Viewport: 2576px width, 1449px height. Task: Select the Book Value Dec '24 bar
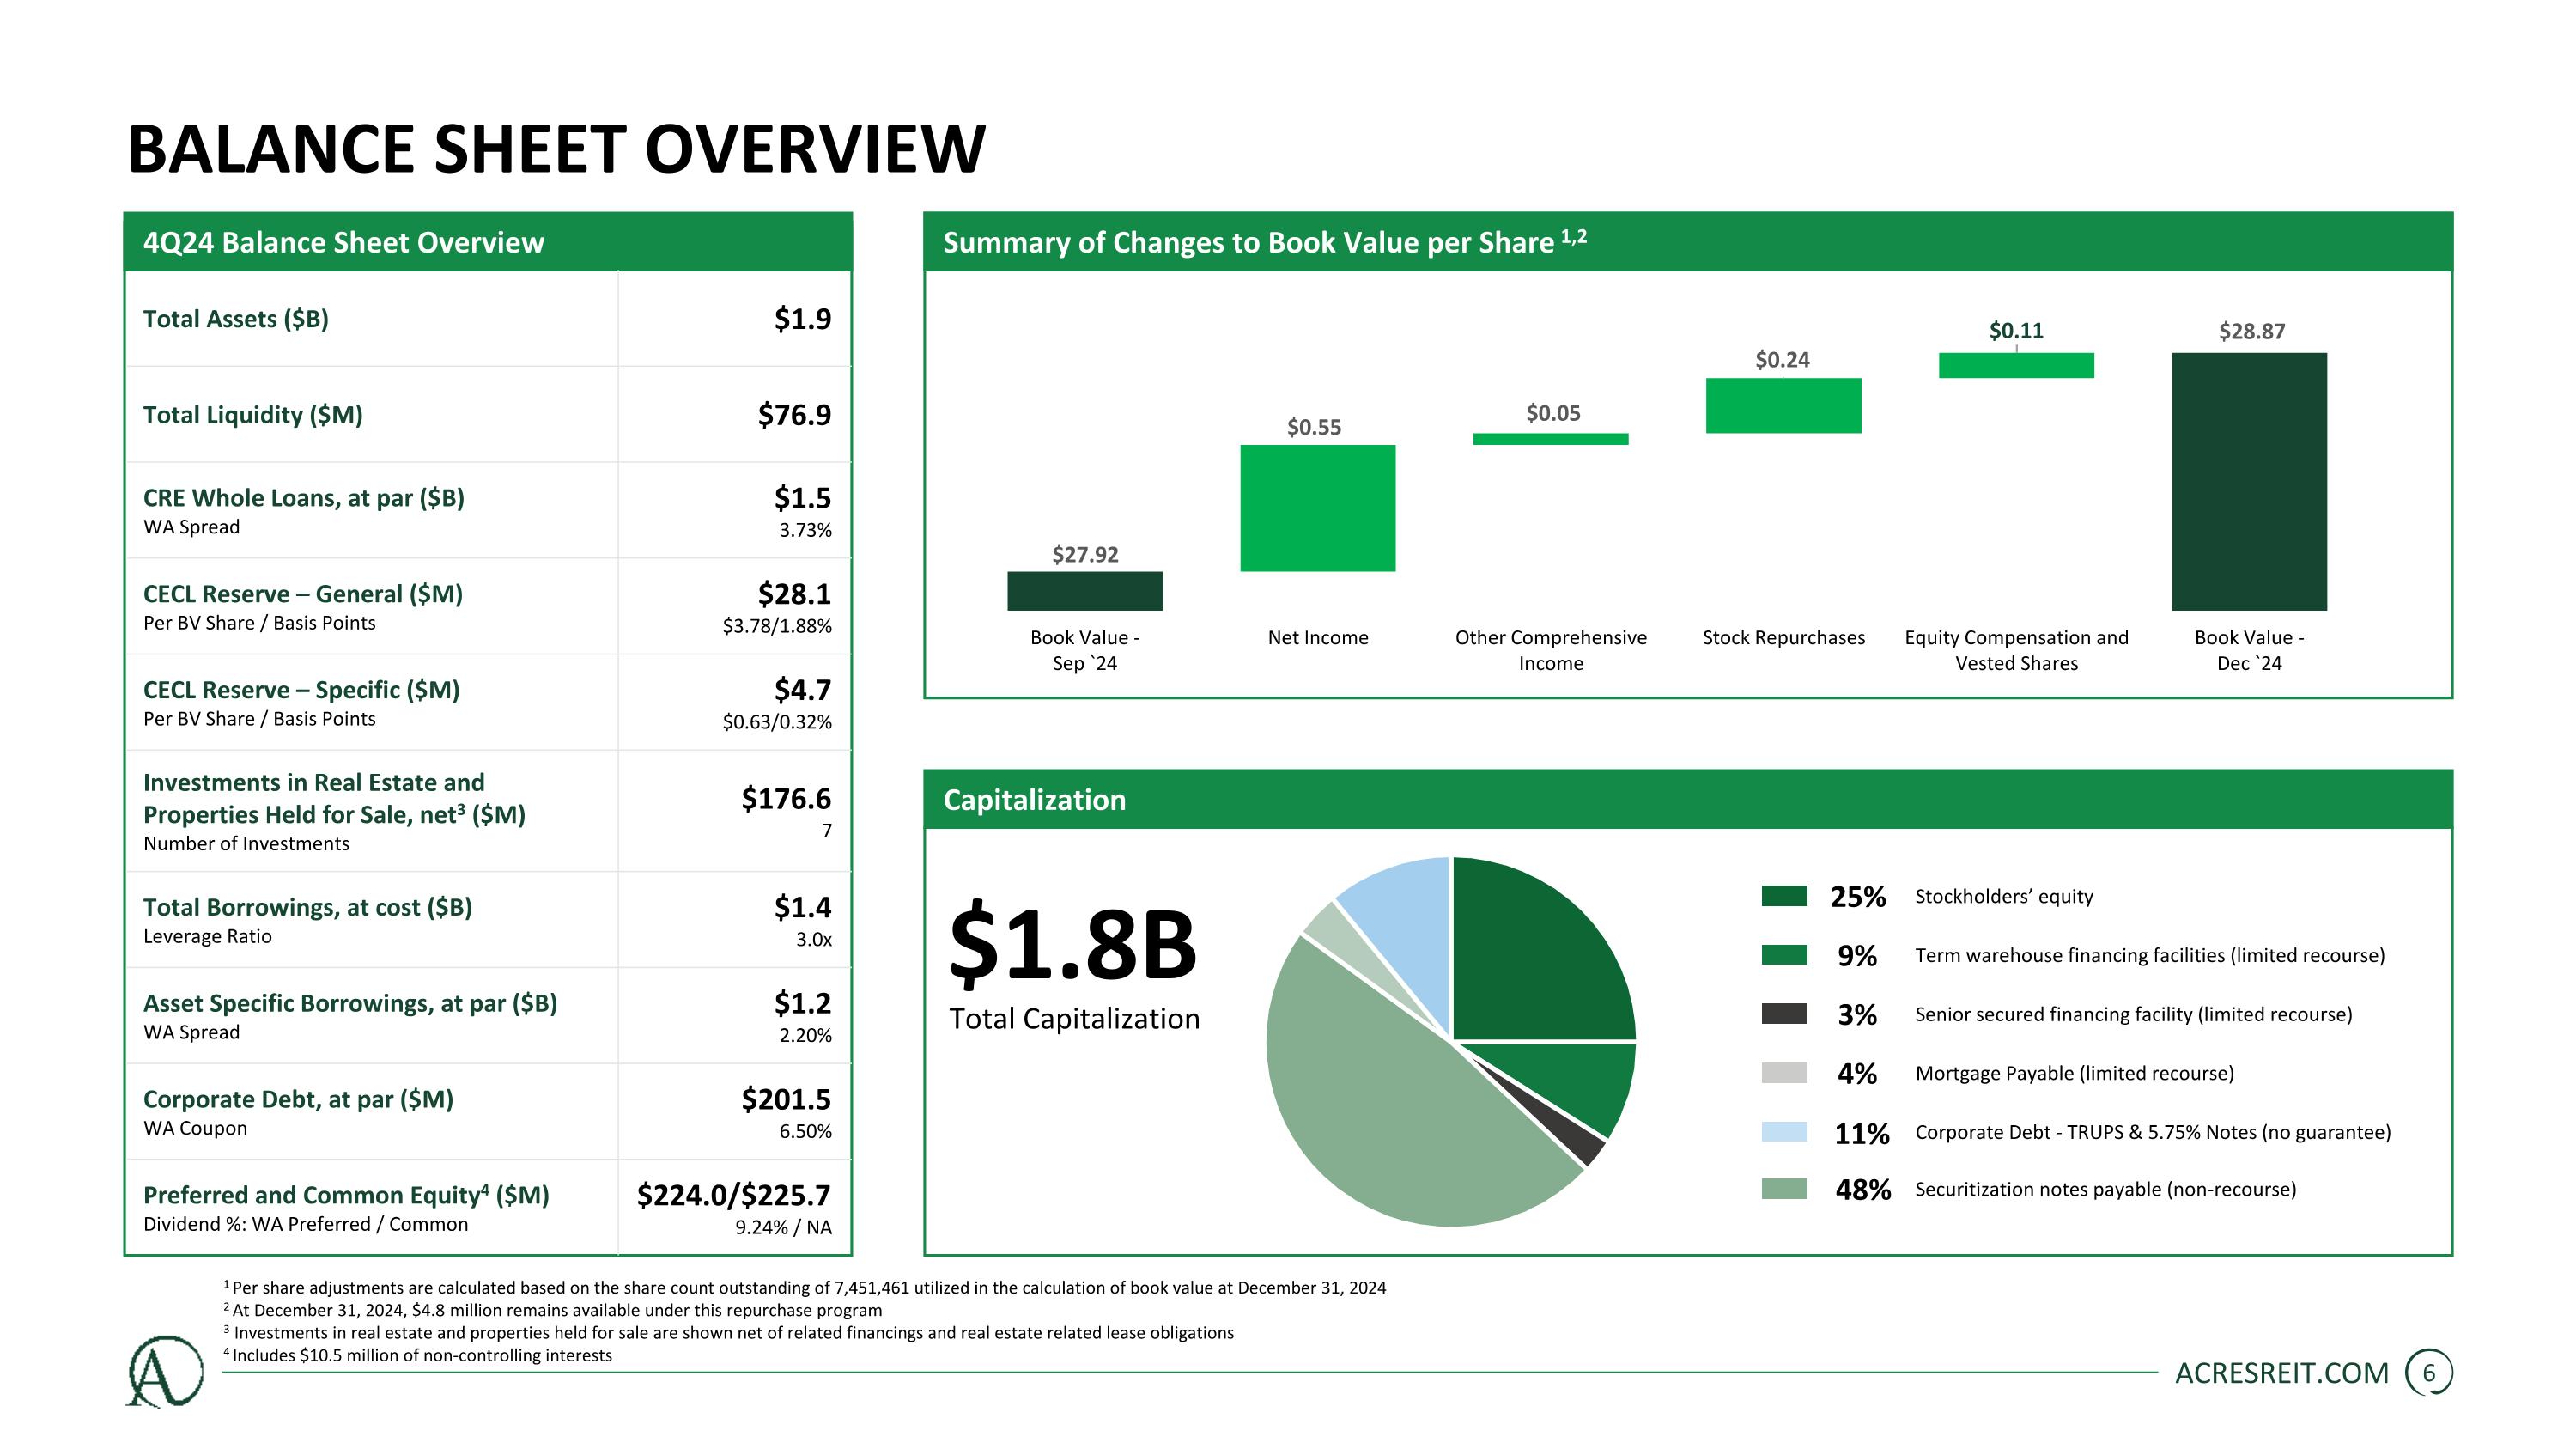pyautogui.click(x=2248, y=481)
